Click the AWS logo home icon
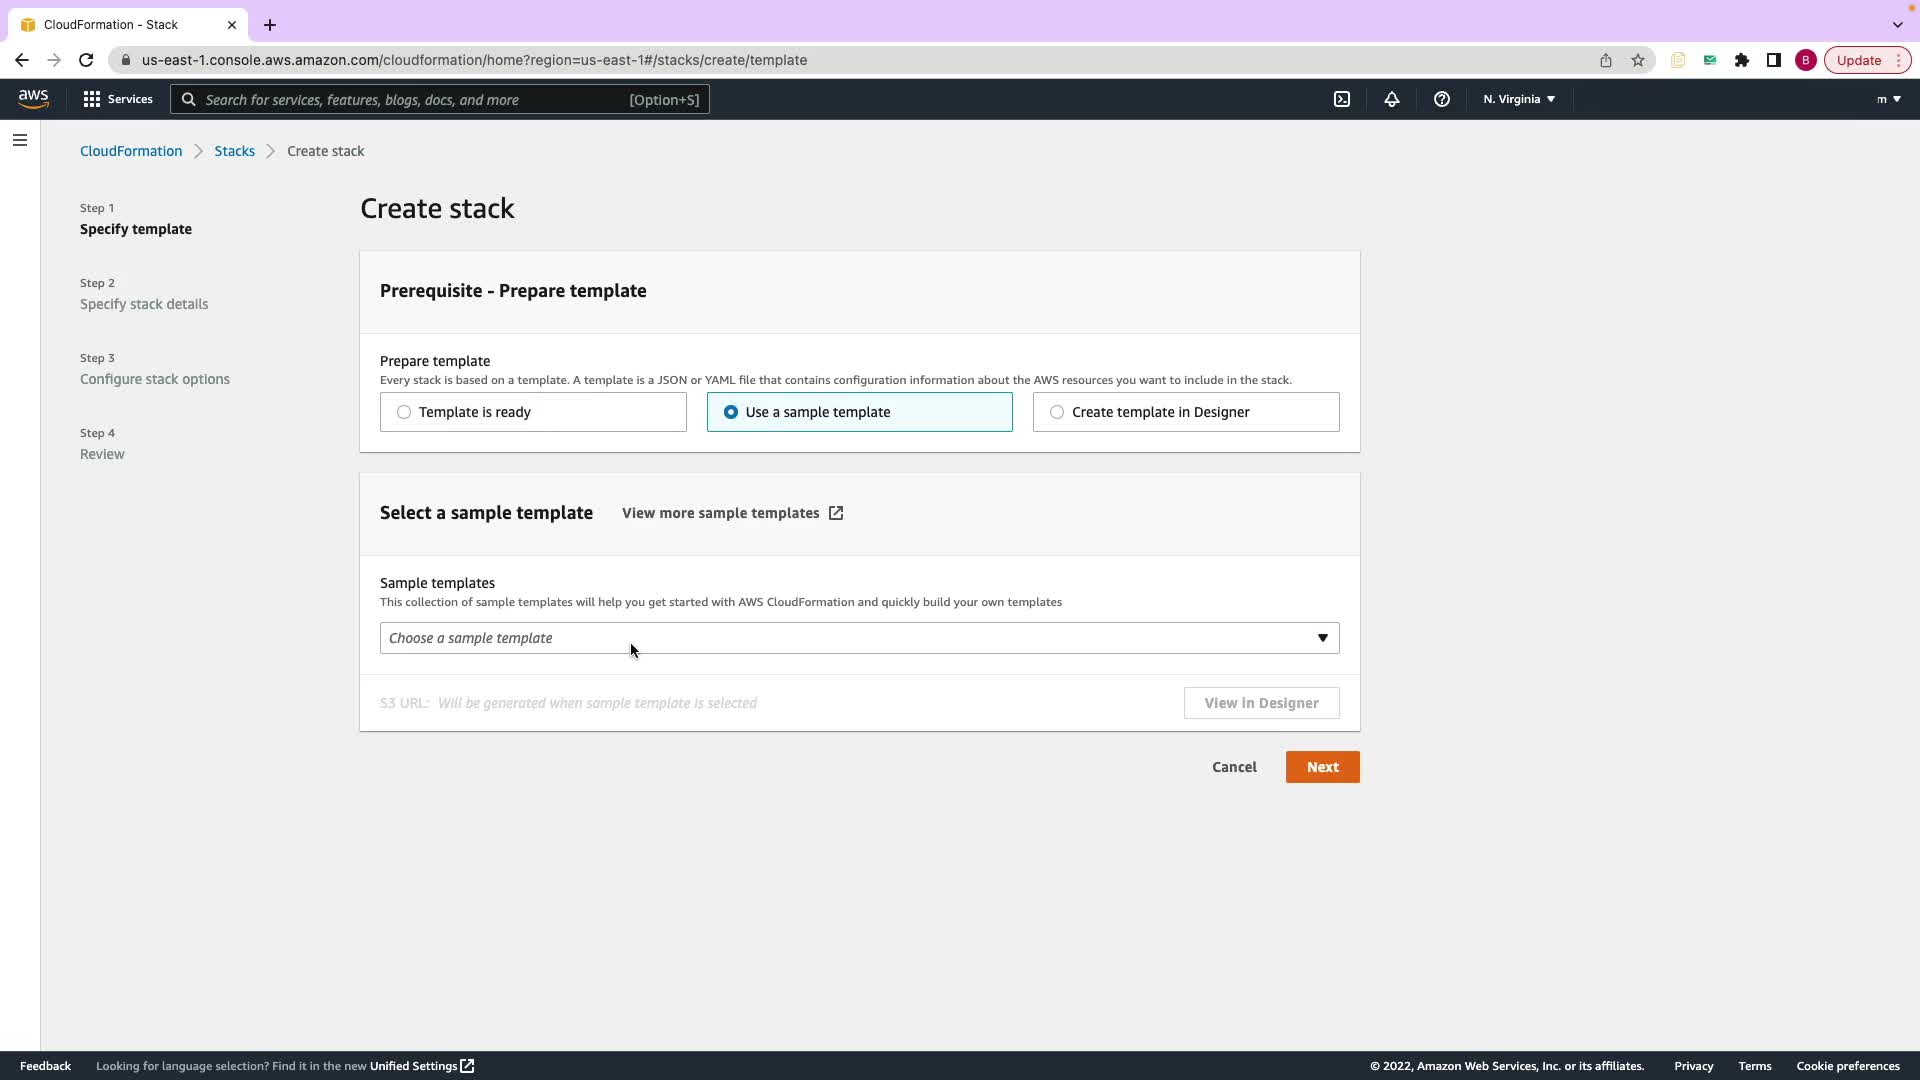Screen dimensions: 1920x1080 33,99
